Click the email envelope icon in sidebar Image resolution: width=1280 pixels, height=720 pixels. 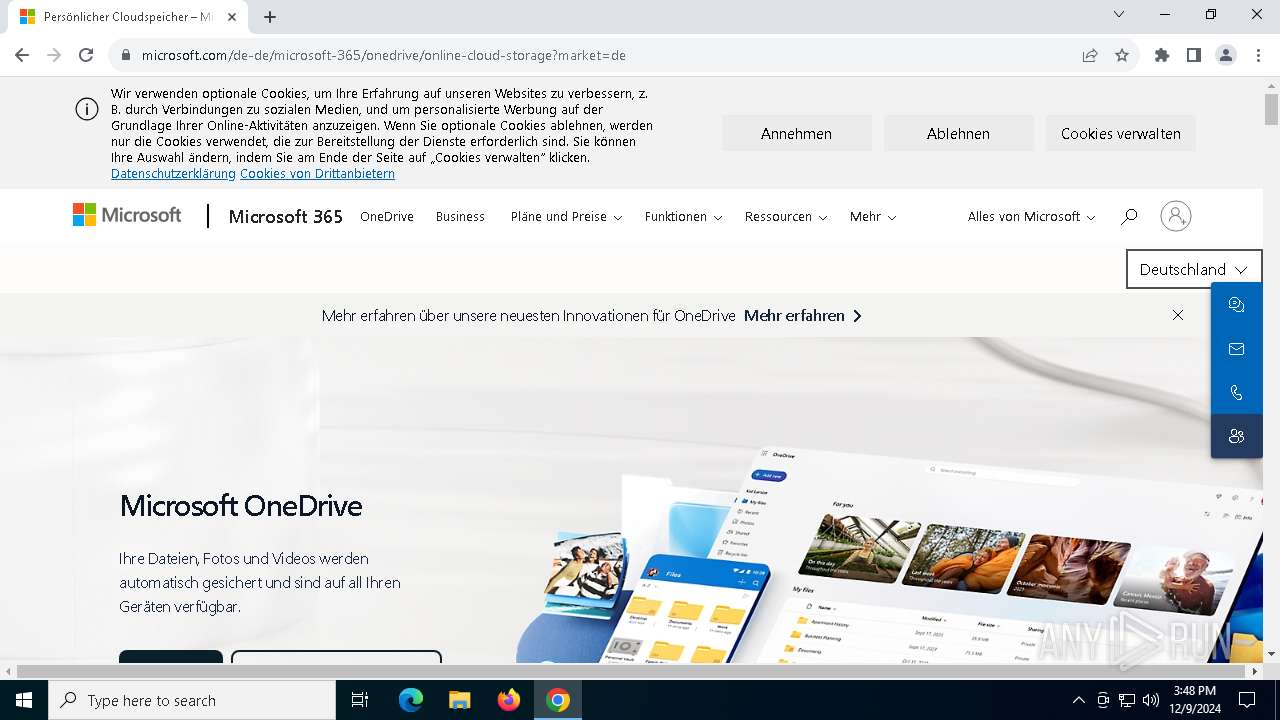(1237, 349)
